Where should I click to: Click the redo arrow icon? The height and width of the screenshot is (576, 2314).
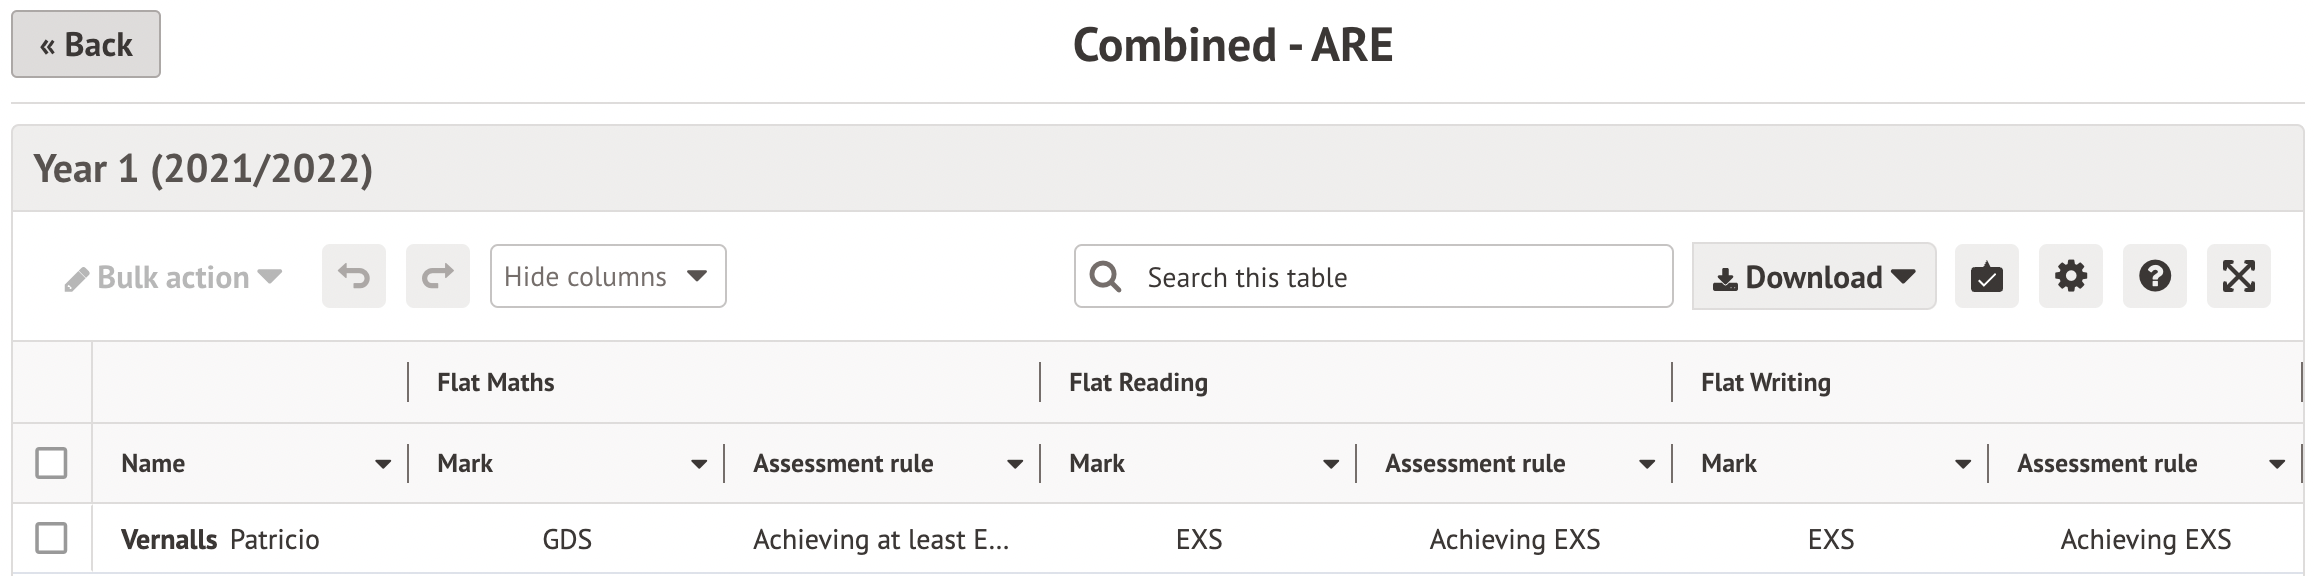pos(437,276)
